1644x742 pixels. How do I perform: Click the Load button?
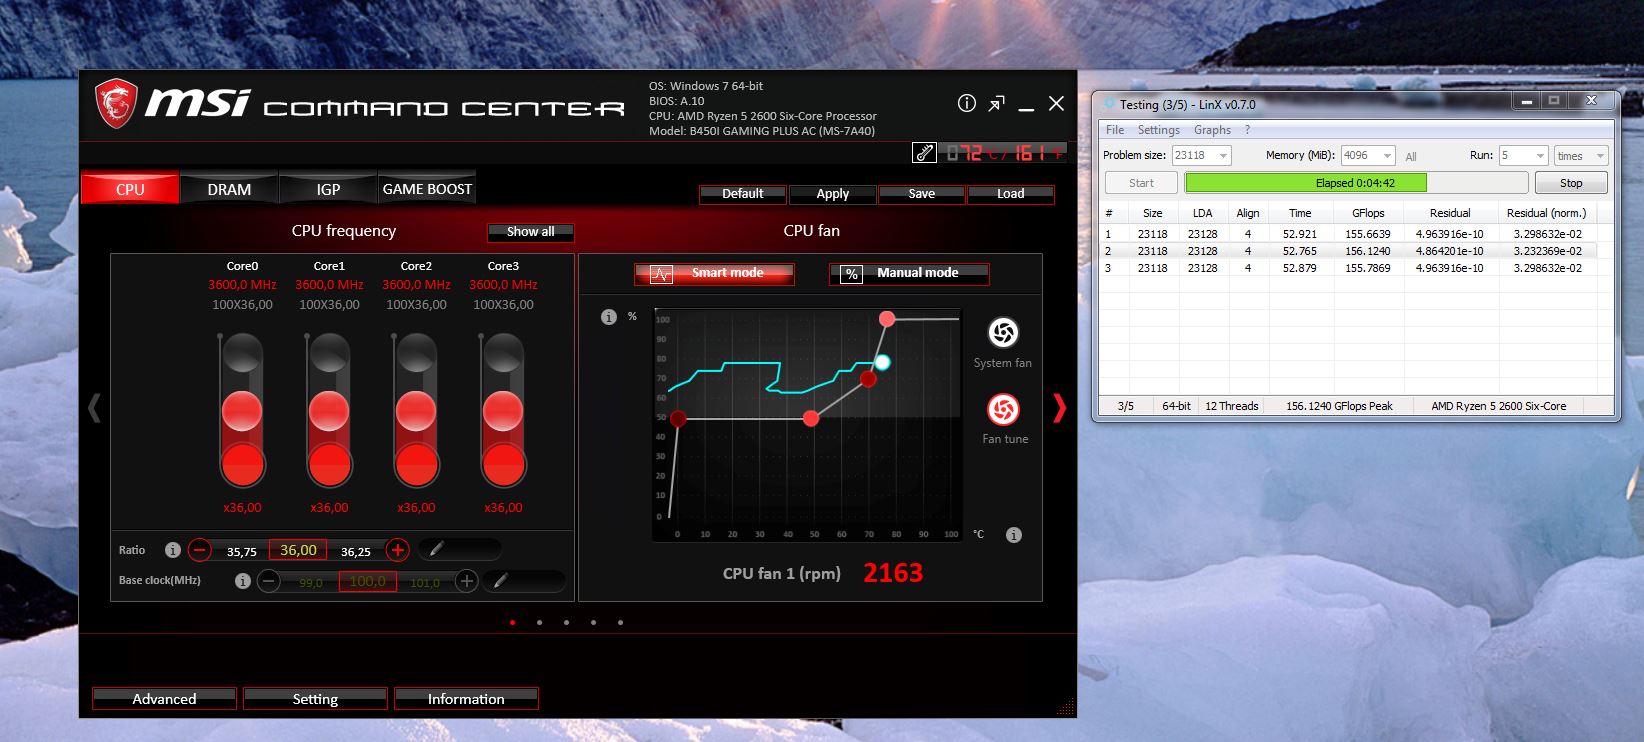point(1010,194)
